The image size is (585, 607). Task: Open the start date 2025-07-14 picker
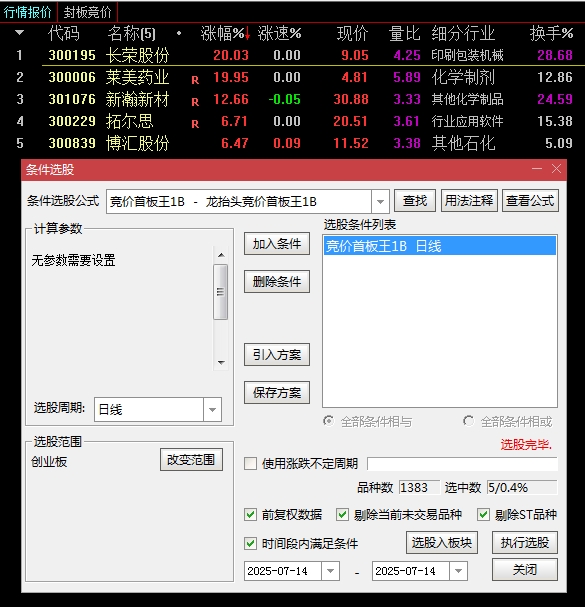click(330, 571)
